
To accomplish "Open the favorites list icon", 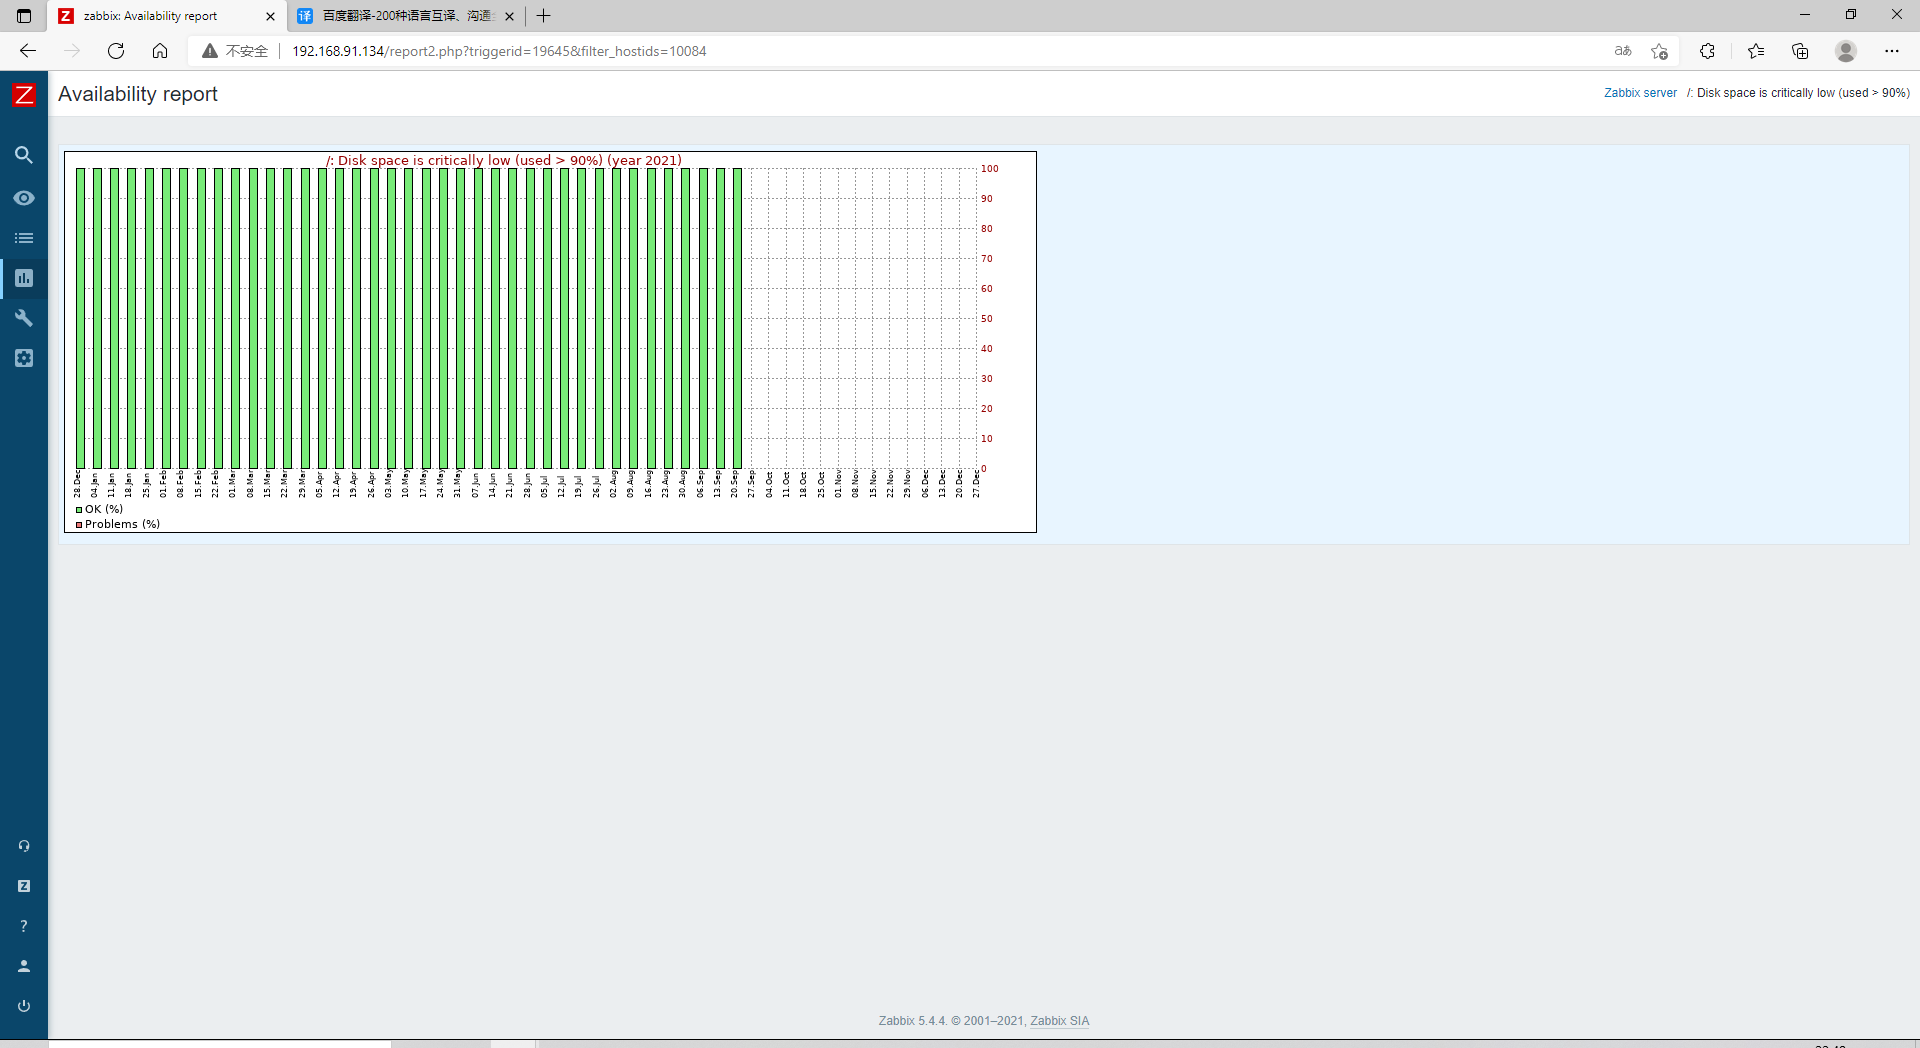I will coord(1756,51).
